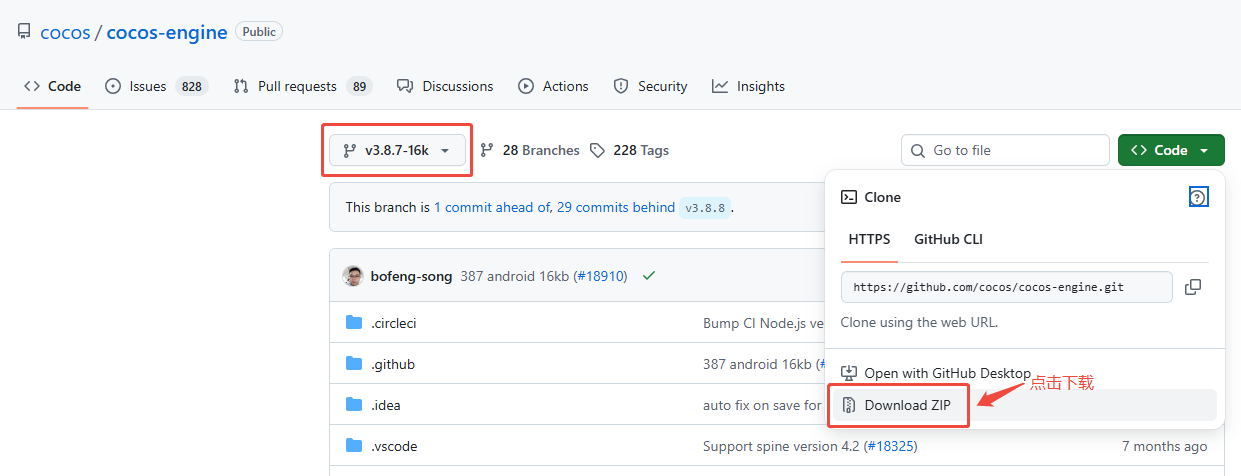Click the Actions play icon
This screenshot has width=1241, height=476.
[526, 86]
